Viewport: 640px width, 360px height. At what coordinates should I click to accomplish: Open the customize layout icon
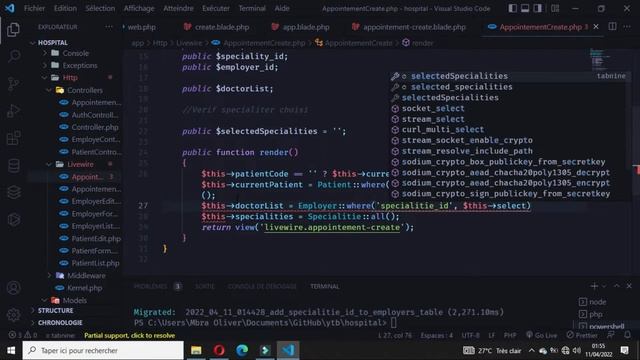coord(555,8)
